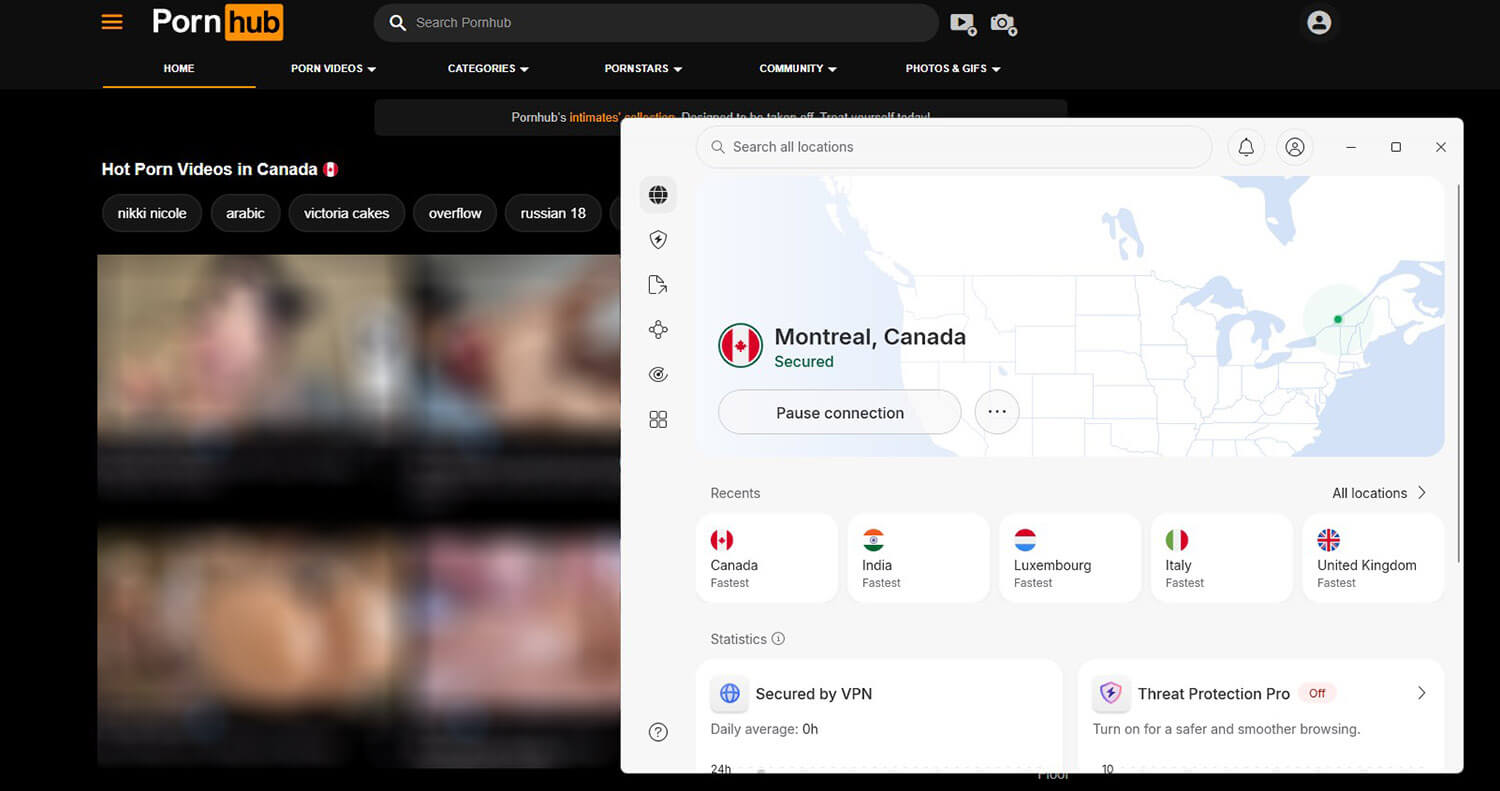Open the VPN locations globe icon in sidebar
Screen dimensions: 1500x791
pos(658,195)
